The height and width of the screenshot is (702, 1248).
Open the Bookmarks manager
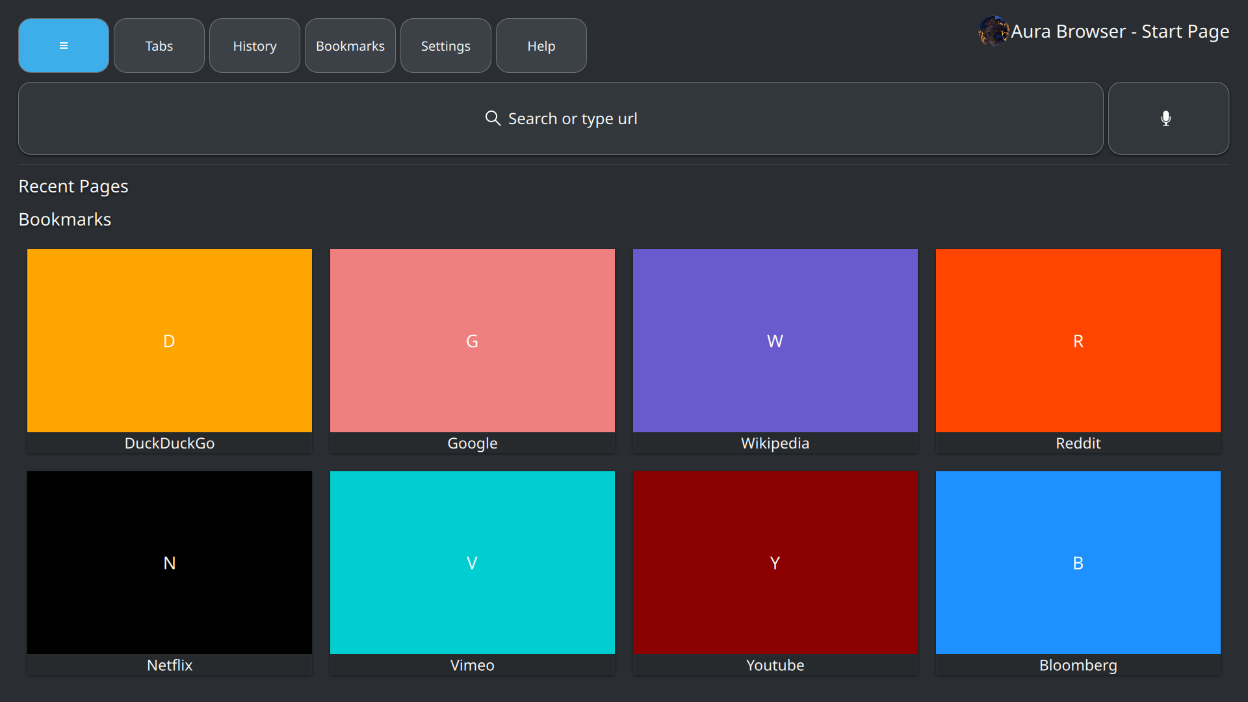click(x=350, y=45)
